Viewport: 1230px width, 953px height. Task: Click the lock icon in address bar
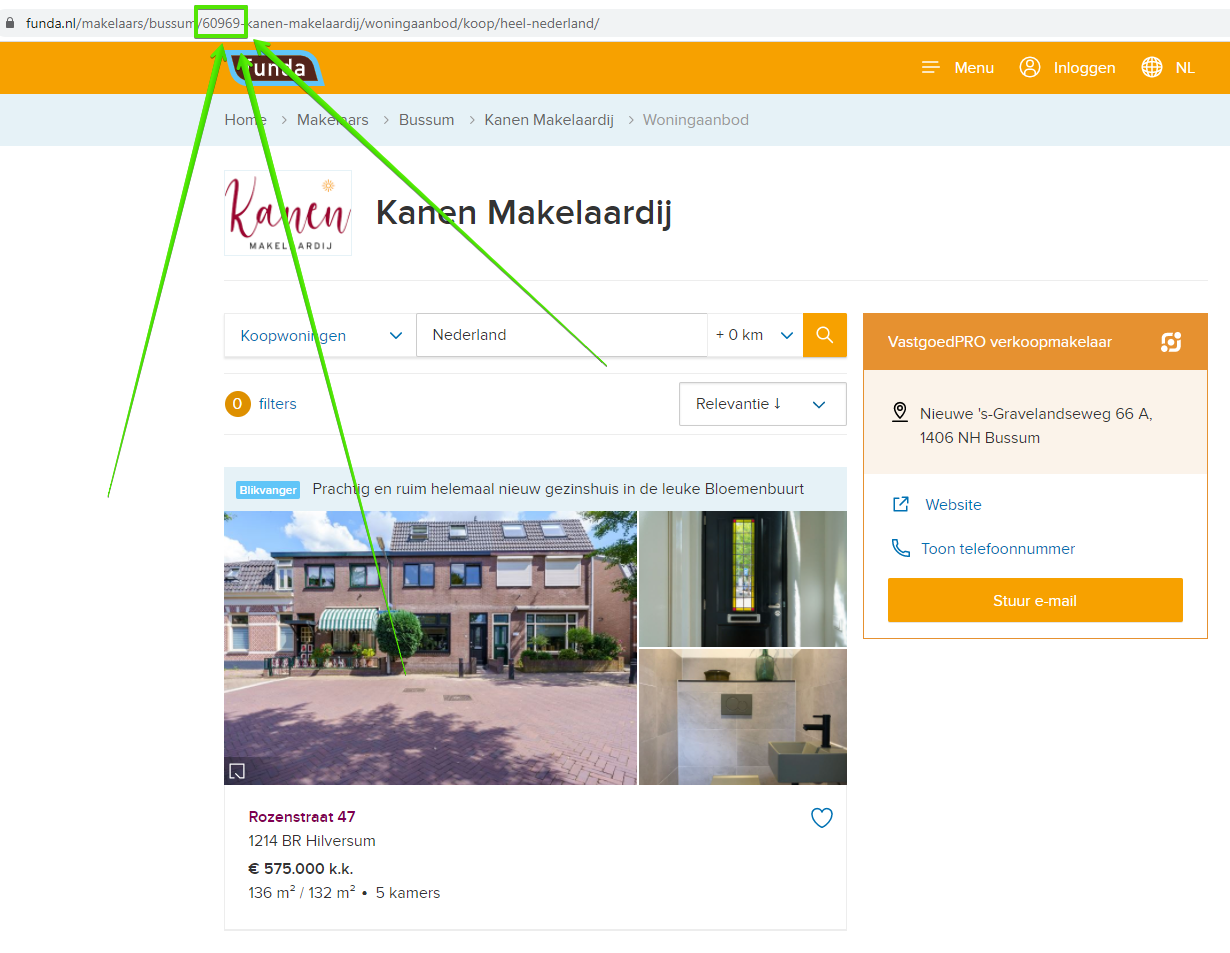11,23
